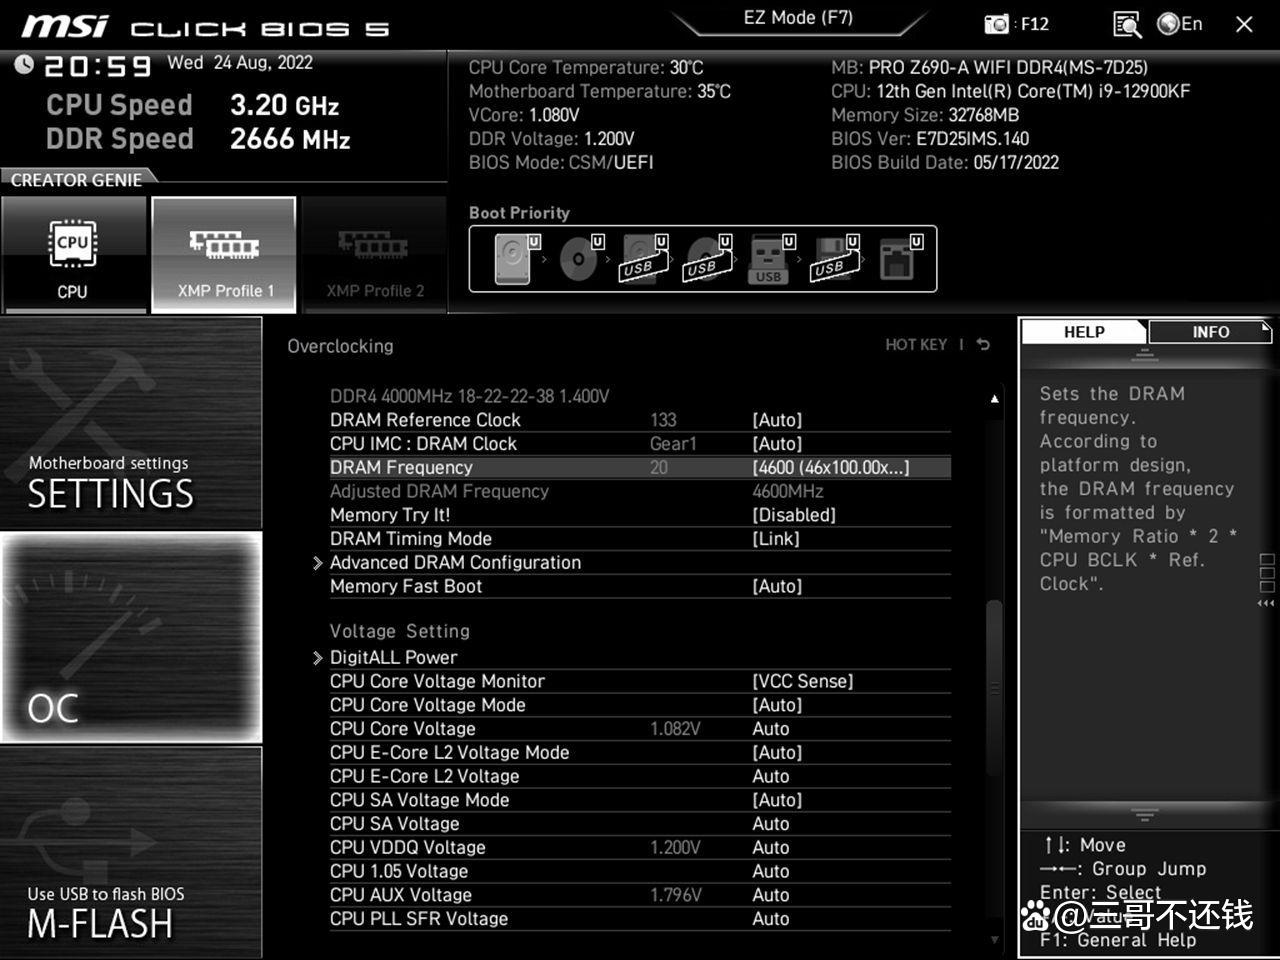Image resolution: width=1280 pixels, height=960 pixels.
Task: Open the Motherboard SETTINGS section
Action: click(131, 423)
